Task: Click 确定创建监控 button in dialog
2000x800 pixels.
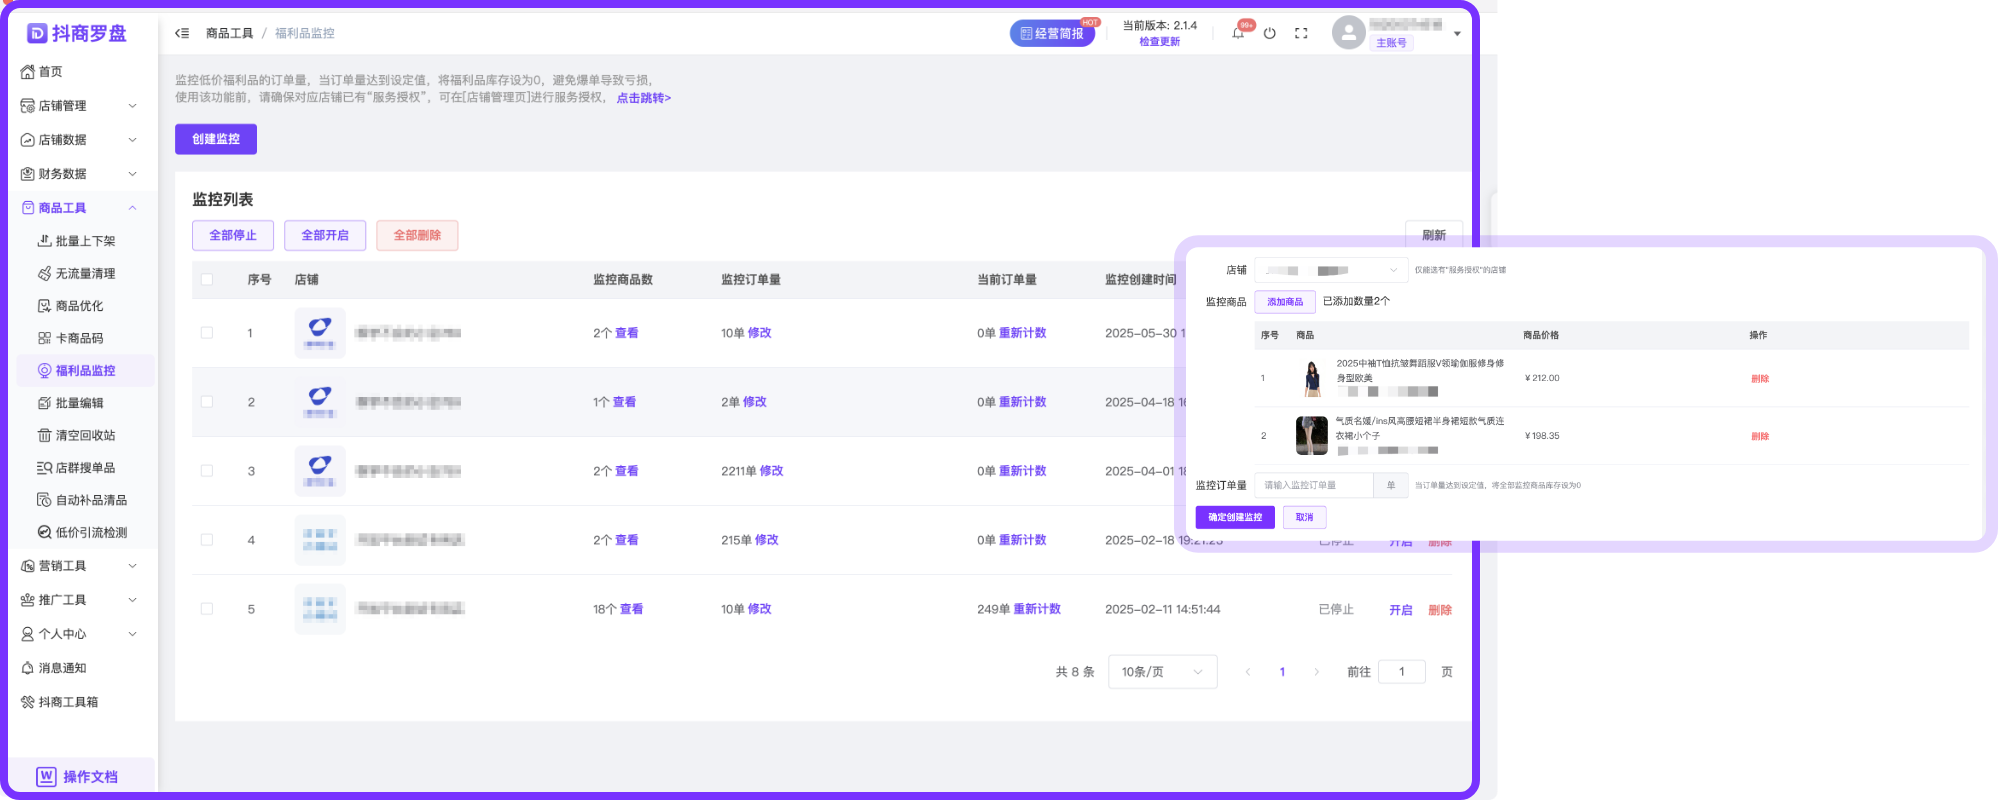Action: [1235, 517]
